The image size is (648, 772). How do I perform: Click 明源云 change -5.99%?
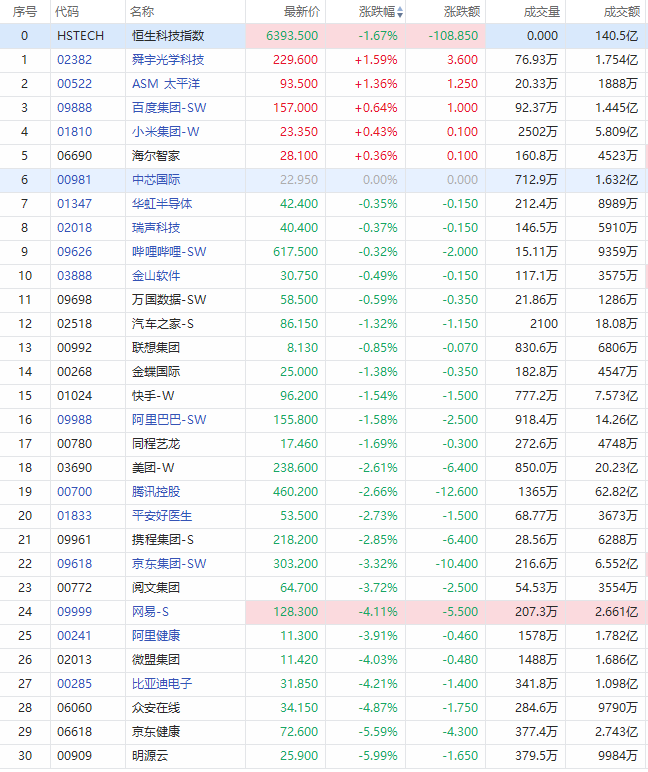[378, 756]
